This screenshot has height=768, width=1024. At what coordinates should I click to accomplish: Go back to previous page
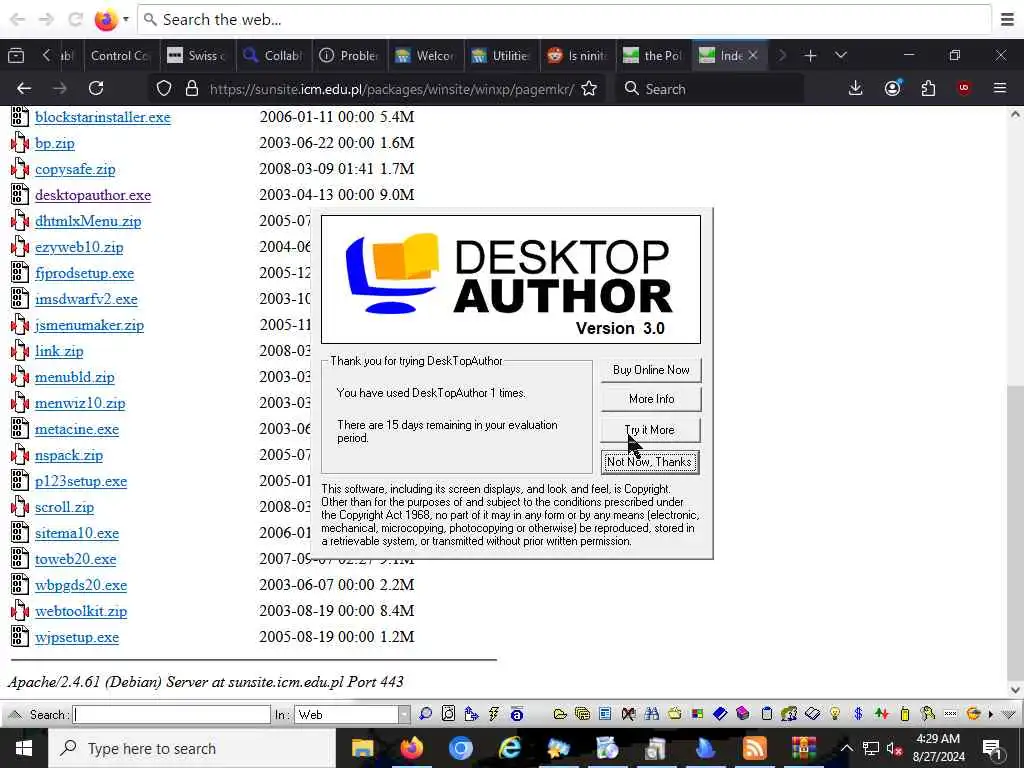(24, 88)
